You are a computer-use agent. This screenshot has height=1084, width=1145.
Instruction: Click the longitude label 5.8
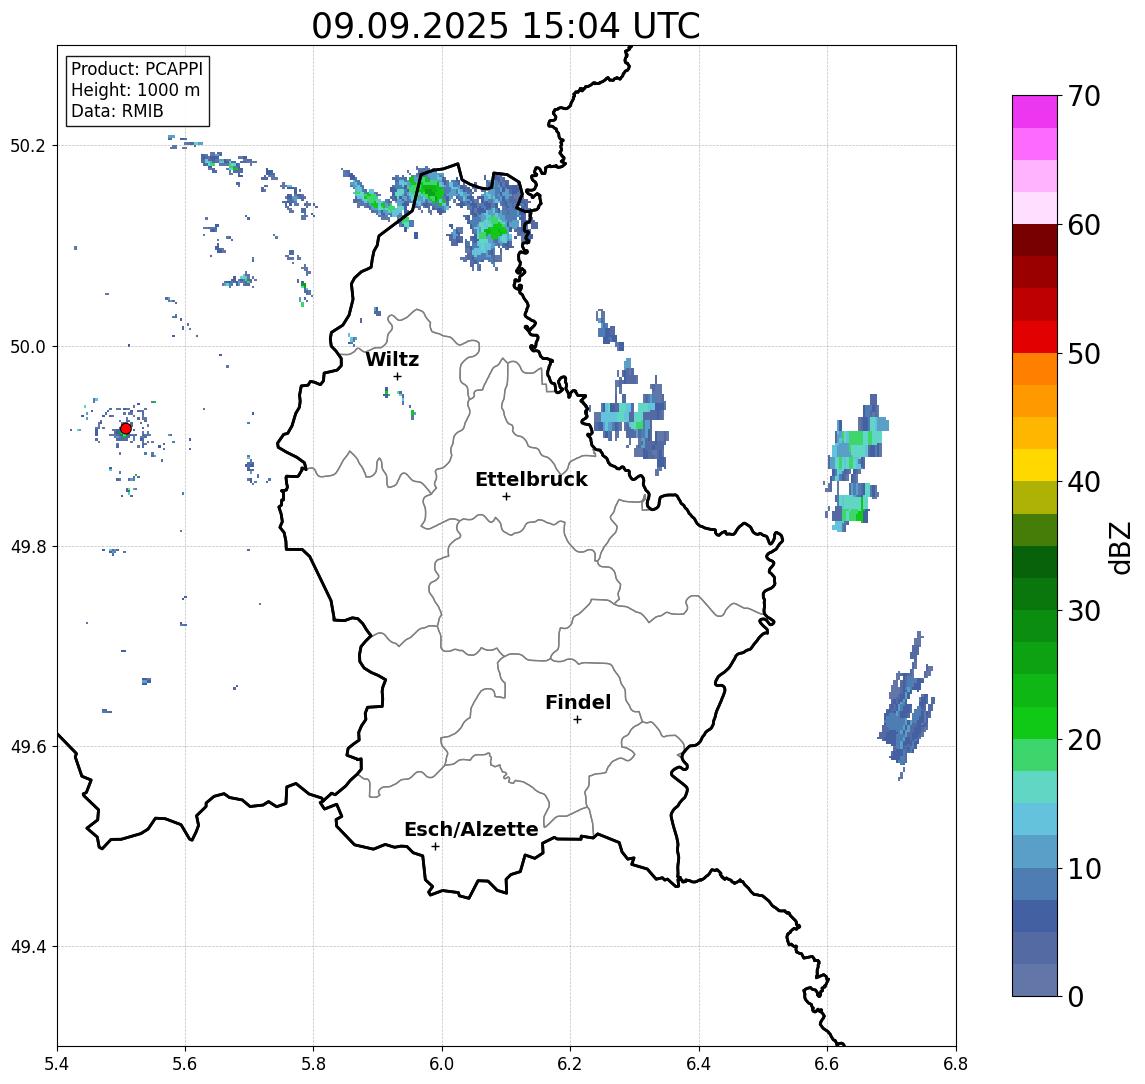click(x=313, y=1064)
